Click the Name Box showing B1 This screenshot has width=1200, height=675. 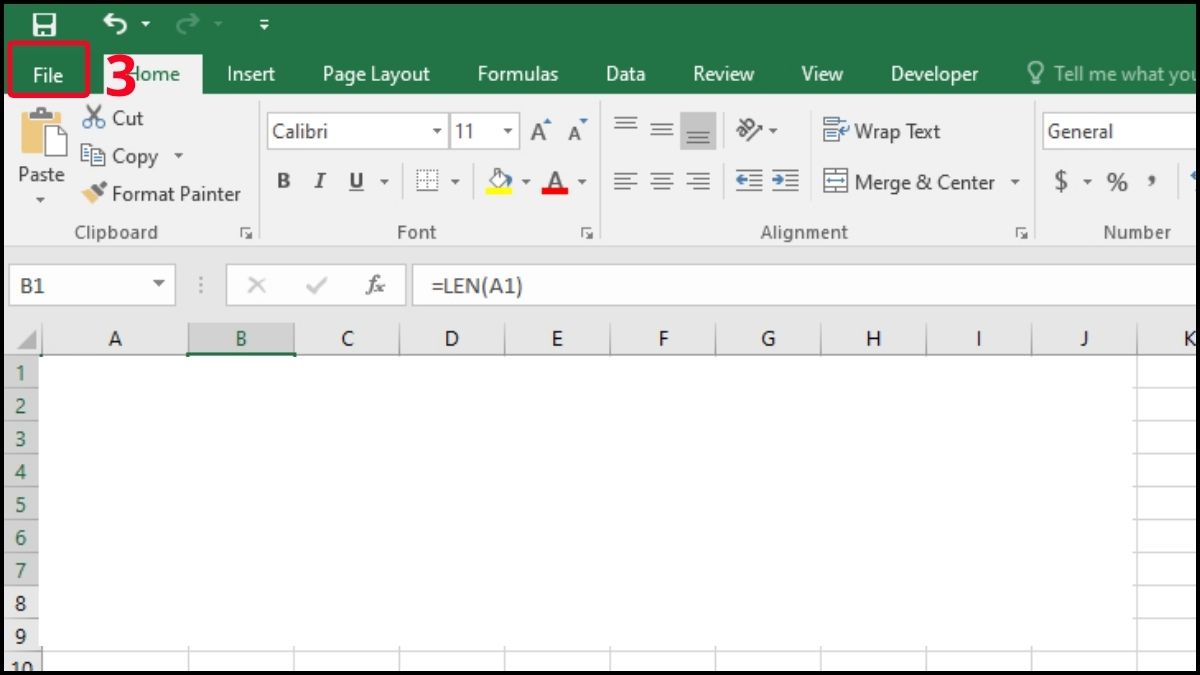click(92, 286)
